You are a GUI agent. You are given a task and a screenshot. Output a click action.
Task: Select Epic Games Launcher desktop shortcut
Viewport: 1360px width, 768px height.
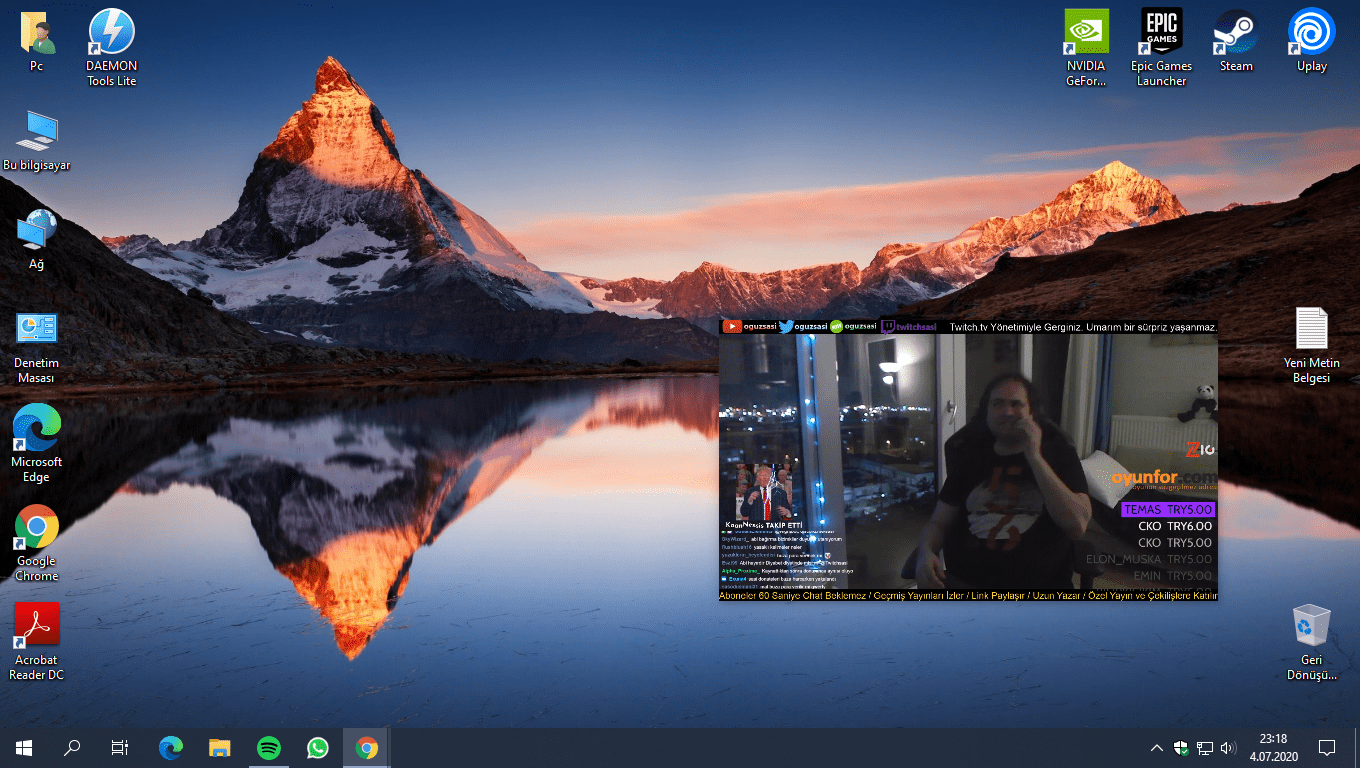(1161, 47)
